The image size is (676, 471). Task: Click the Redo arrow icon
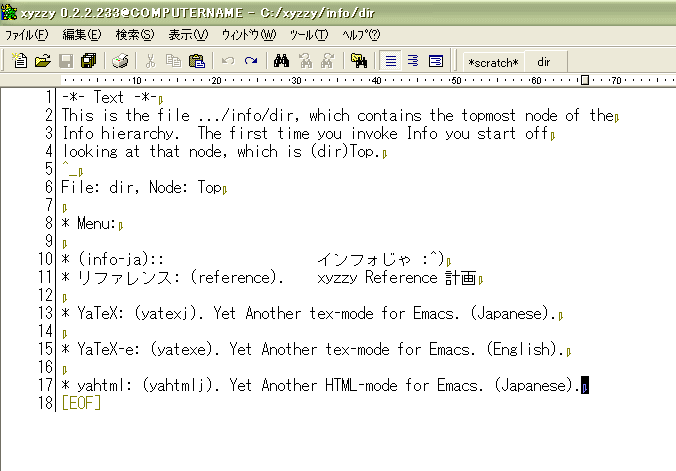coord(251,61)
